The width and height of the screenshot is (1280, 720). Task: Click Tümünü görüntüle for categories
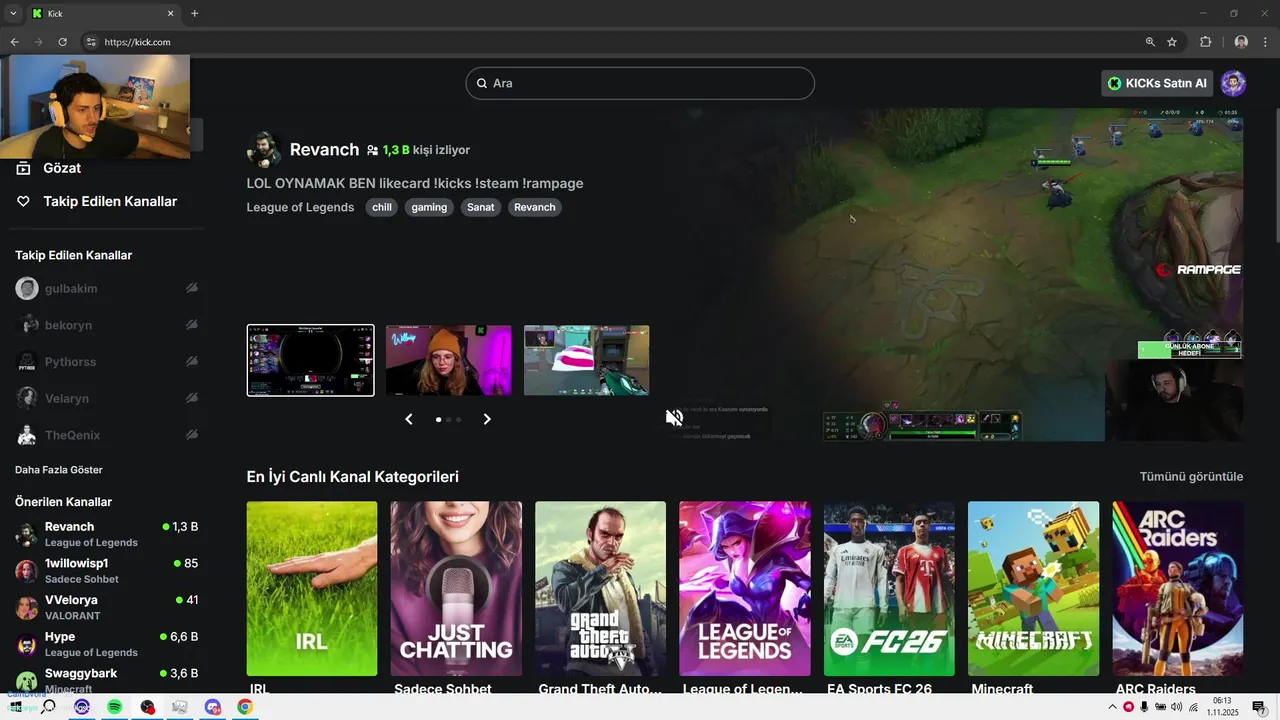pyautogui.click(x=1191, y=477)
